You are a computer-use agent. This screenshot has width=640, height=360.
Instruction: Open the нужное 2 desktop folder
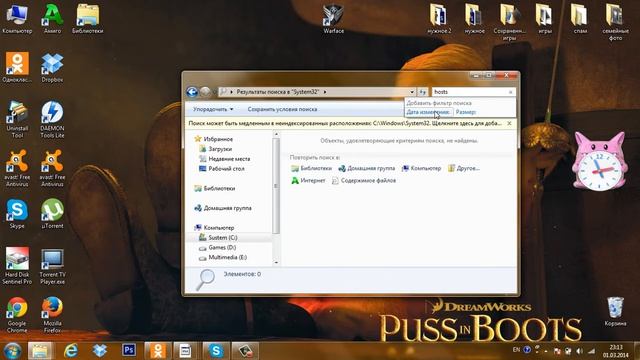pyautogui.click(x=439, y=19)
